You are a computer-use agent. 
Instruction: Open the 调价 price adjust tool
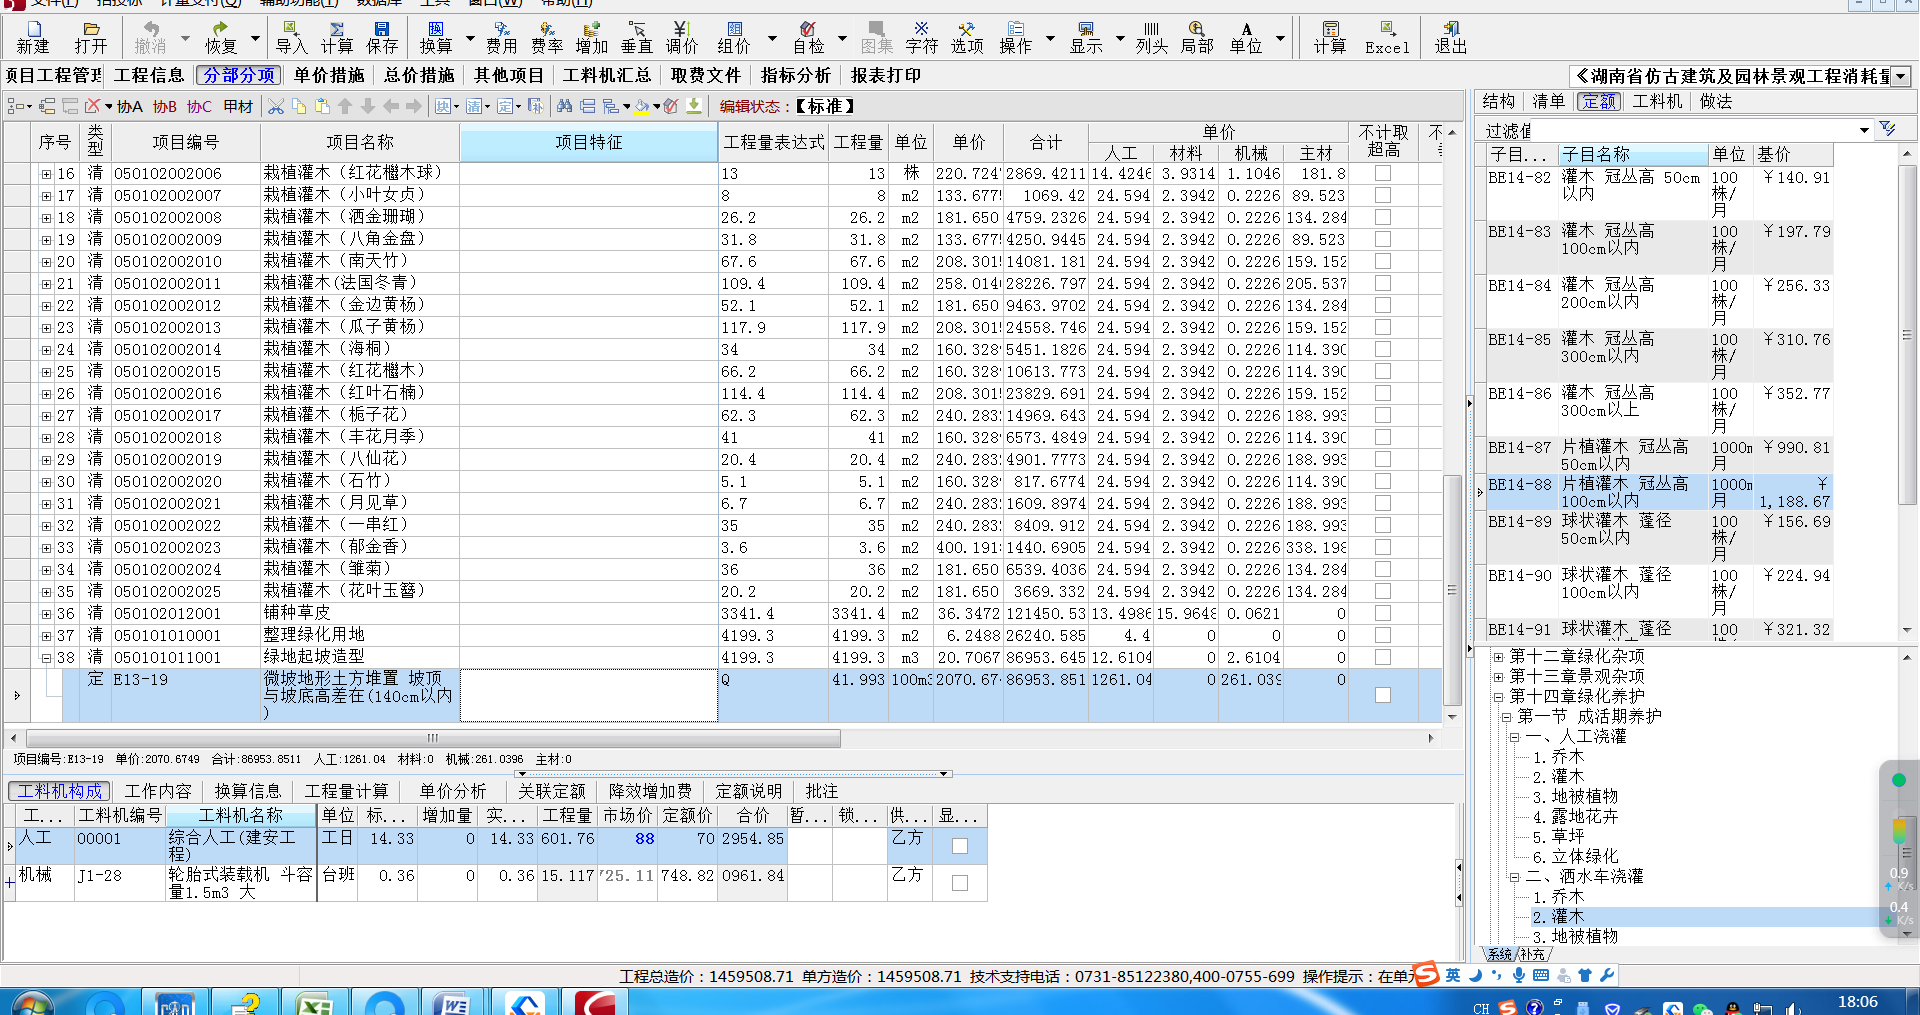(x=682, y=37)
